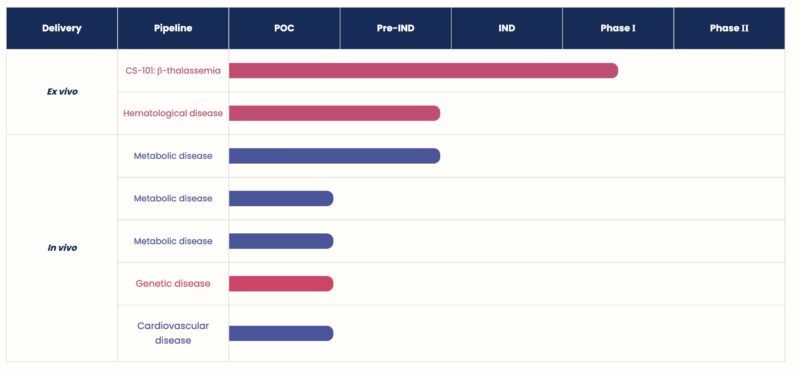The width and height of the screenshot is (800, 369).
Task: Select the Pipeline column header
Action: (x=173, y=29)
